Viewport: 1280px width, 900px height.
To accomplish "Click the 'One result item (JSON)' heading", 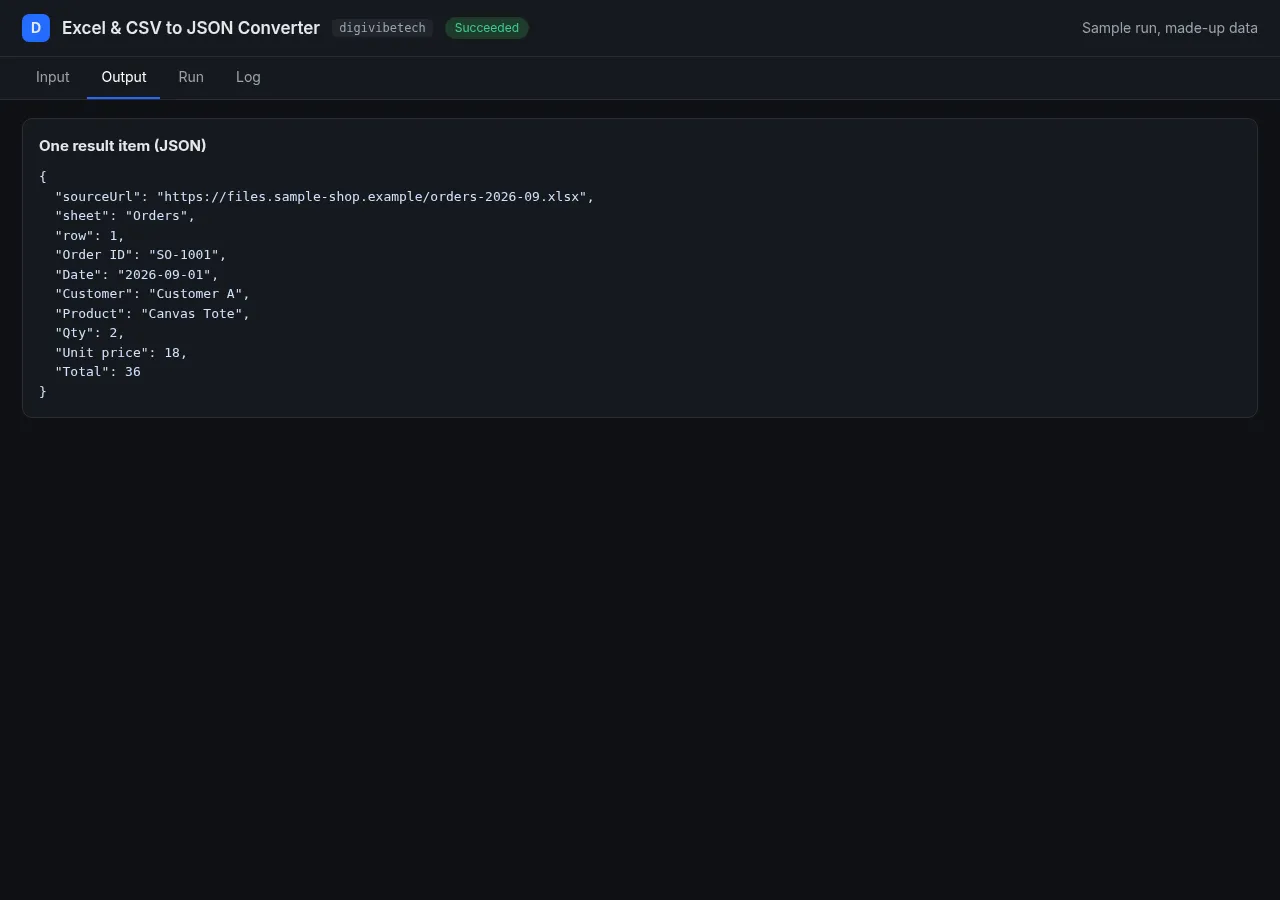I will tap(123, 146).
